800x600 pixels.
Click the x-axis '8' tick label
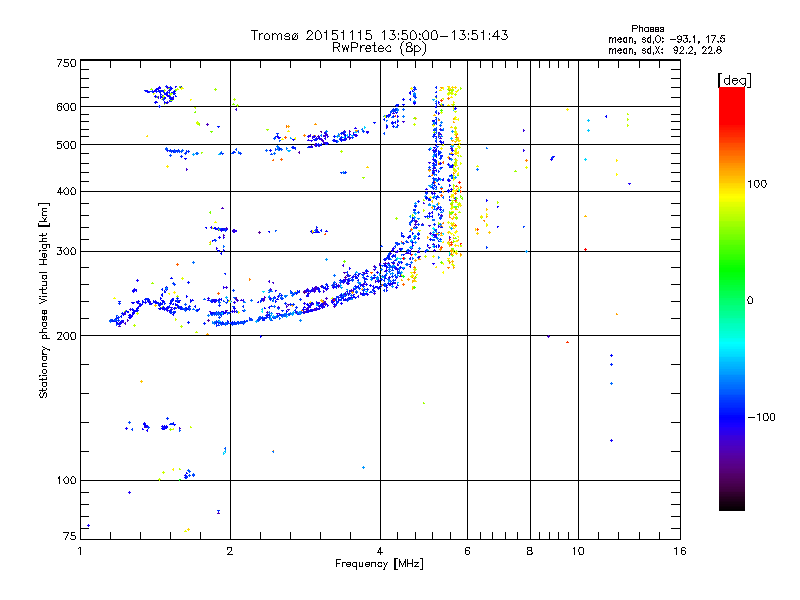point(530,551)
